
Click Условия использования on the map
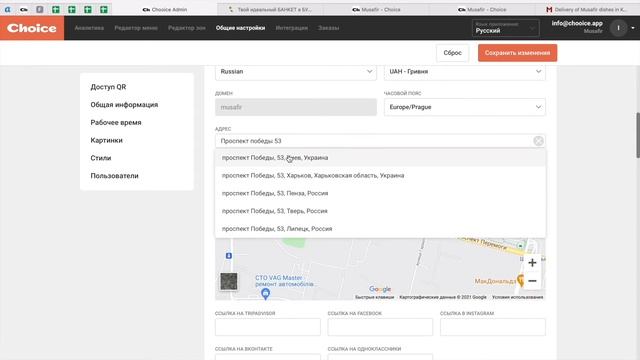pyautogui.click(x=517, y=297)
